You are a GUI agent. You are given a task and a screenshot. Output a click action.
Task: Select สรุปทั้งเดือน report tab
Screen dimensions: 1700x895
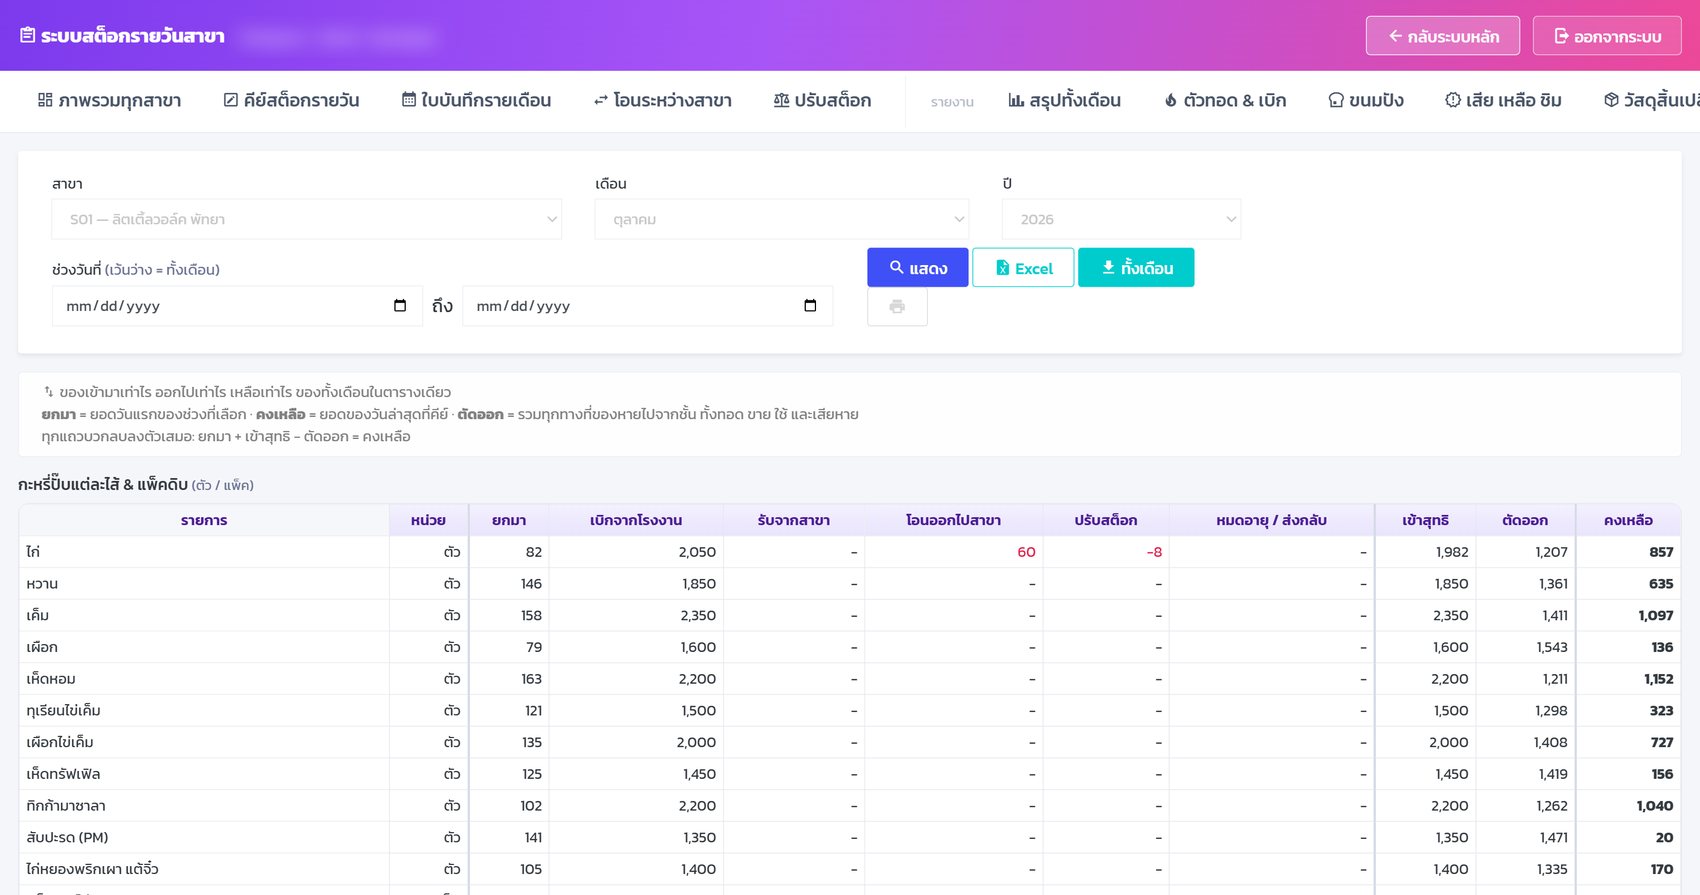point(1064,101)
